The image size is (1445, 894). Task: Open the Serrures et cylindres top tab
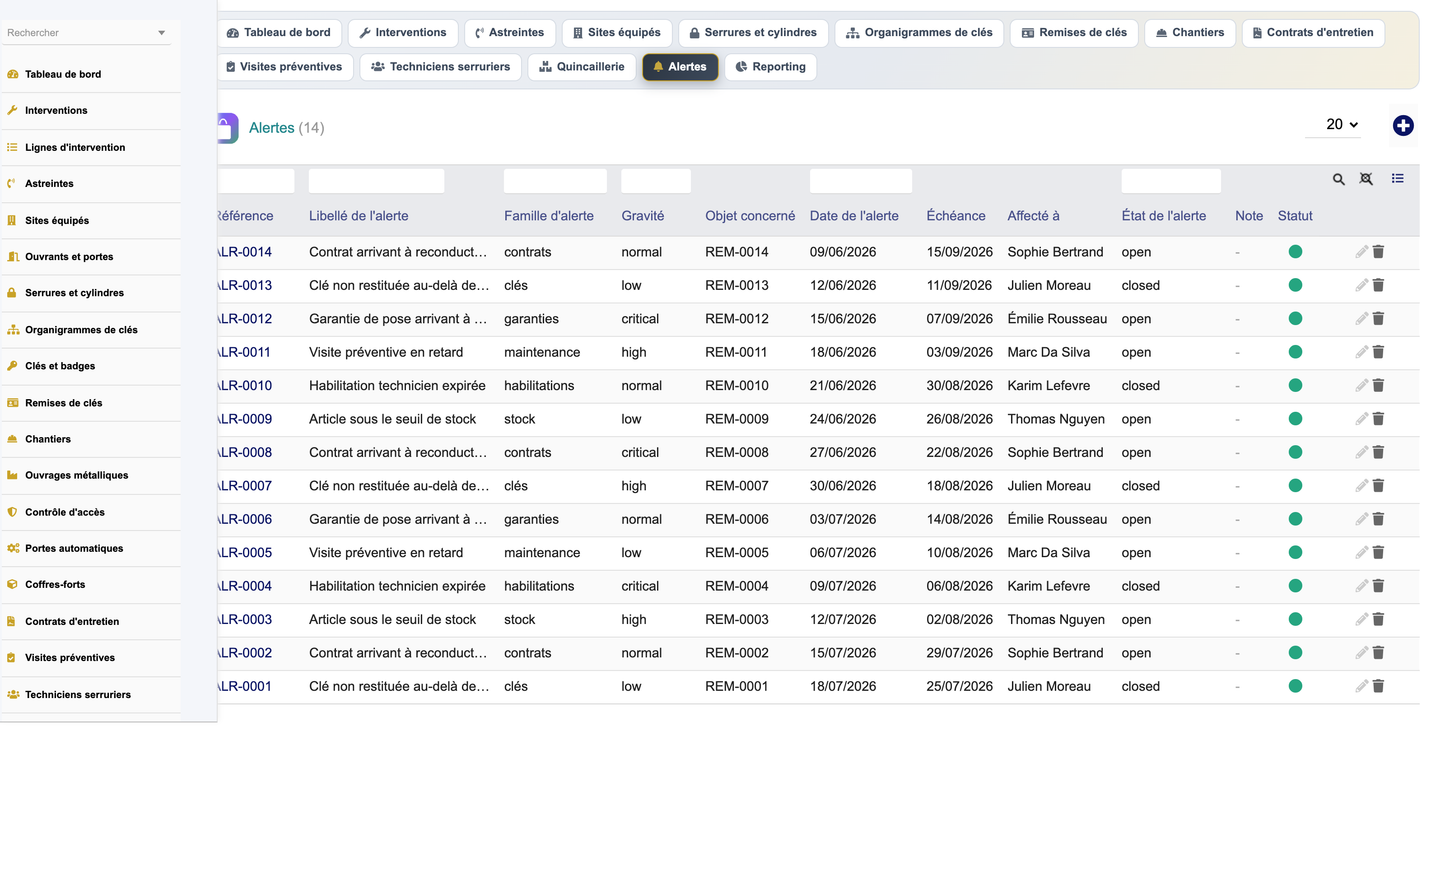pyautogui.click(x=753, y=33)
